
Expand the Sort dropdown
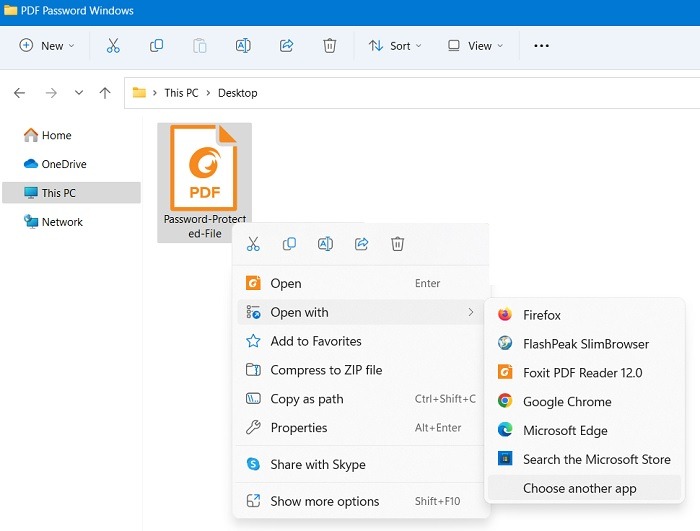pyautogui.click(x=395, y=46)
